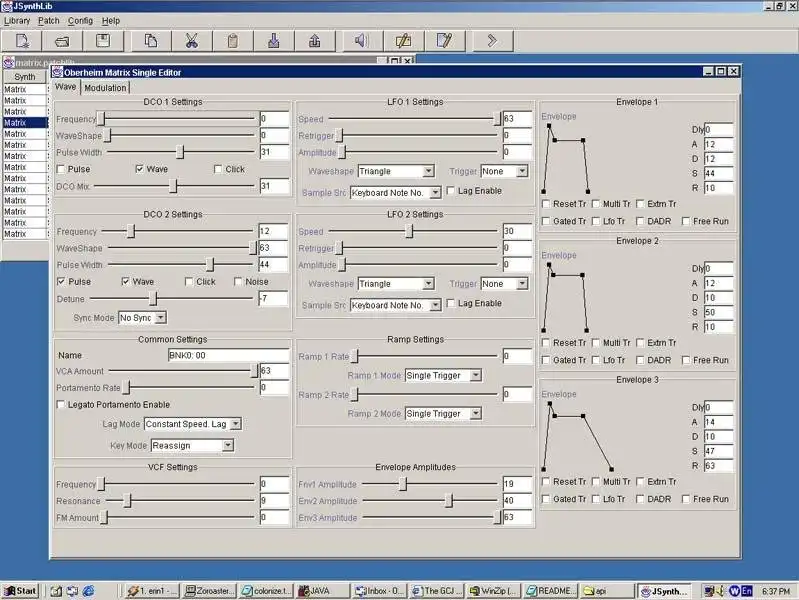The image size is (799, 600).
Task: Open the README taskbar item
Action: pos(550,591)
